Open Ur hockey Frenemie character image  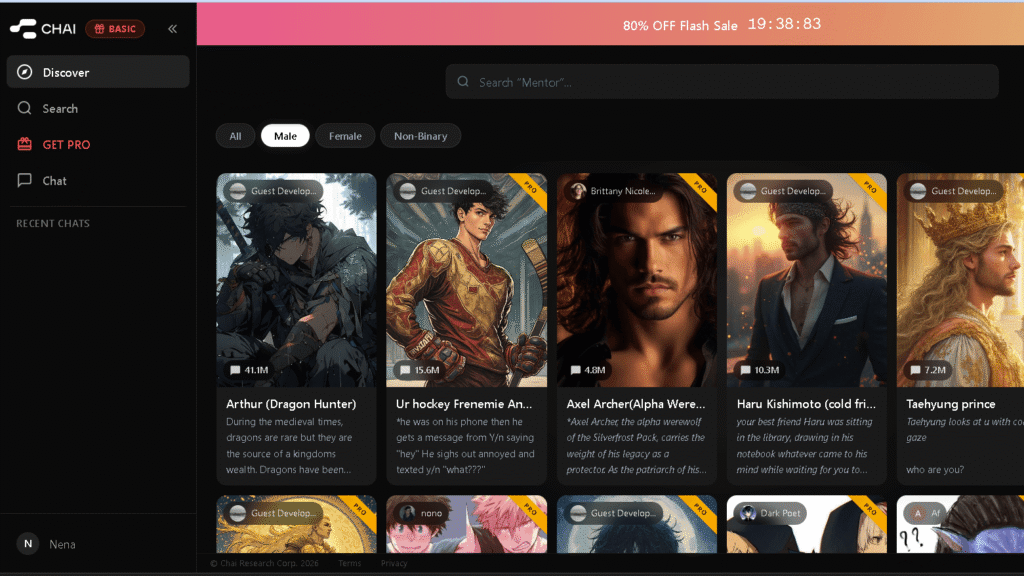pos(466,280)
